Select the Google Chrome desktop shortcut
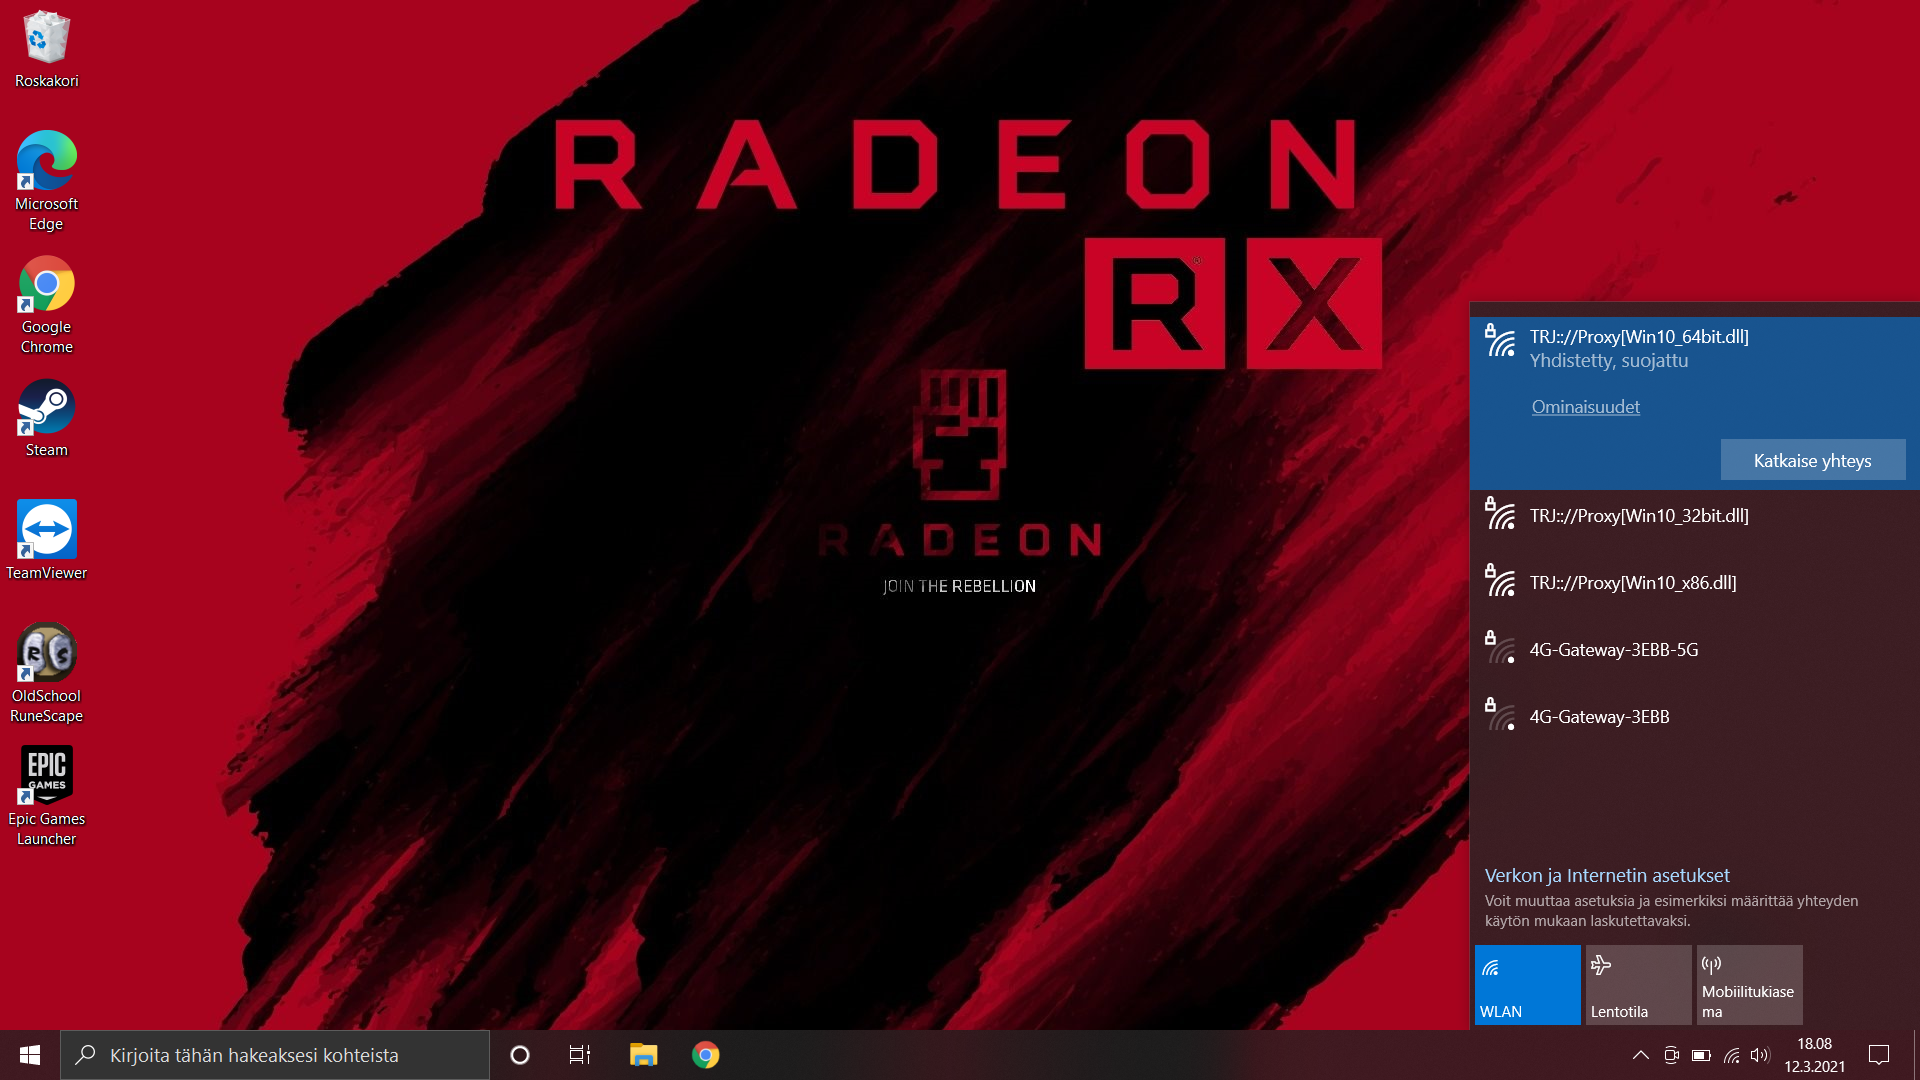Viewport: 1920px width, 1080px height. point(46,305)
